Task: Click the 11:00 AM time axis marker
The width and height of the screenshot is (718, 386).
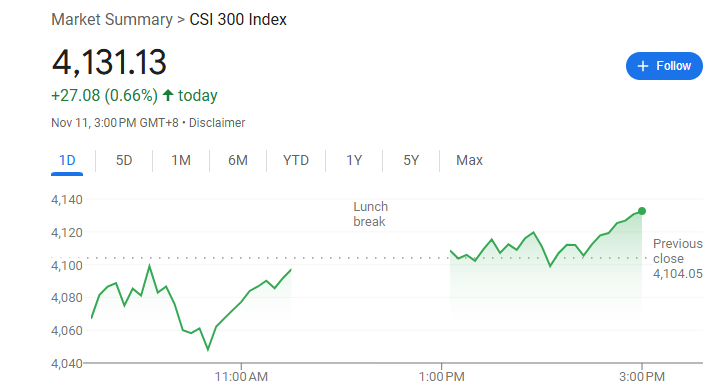Action: [x=241, y=376]
